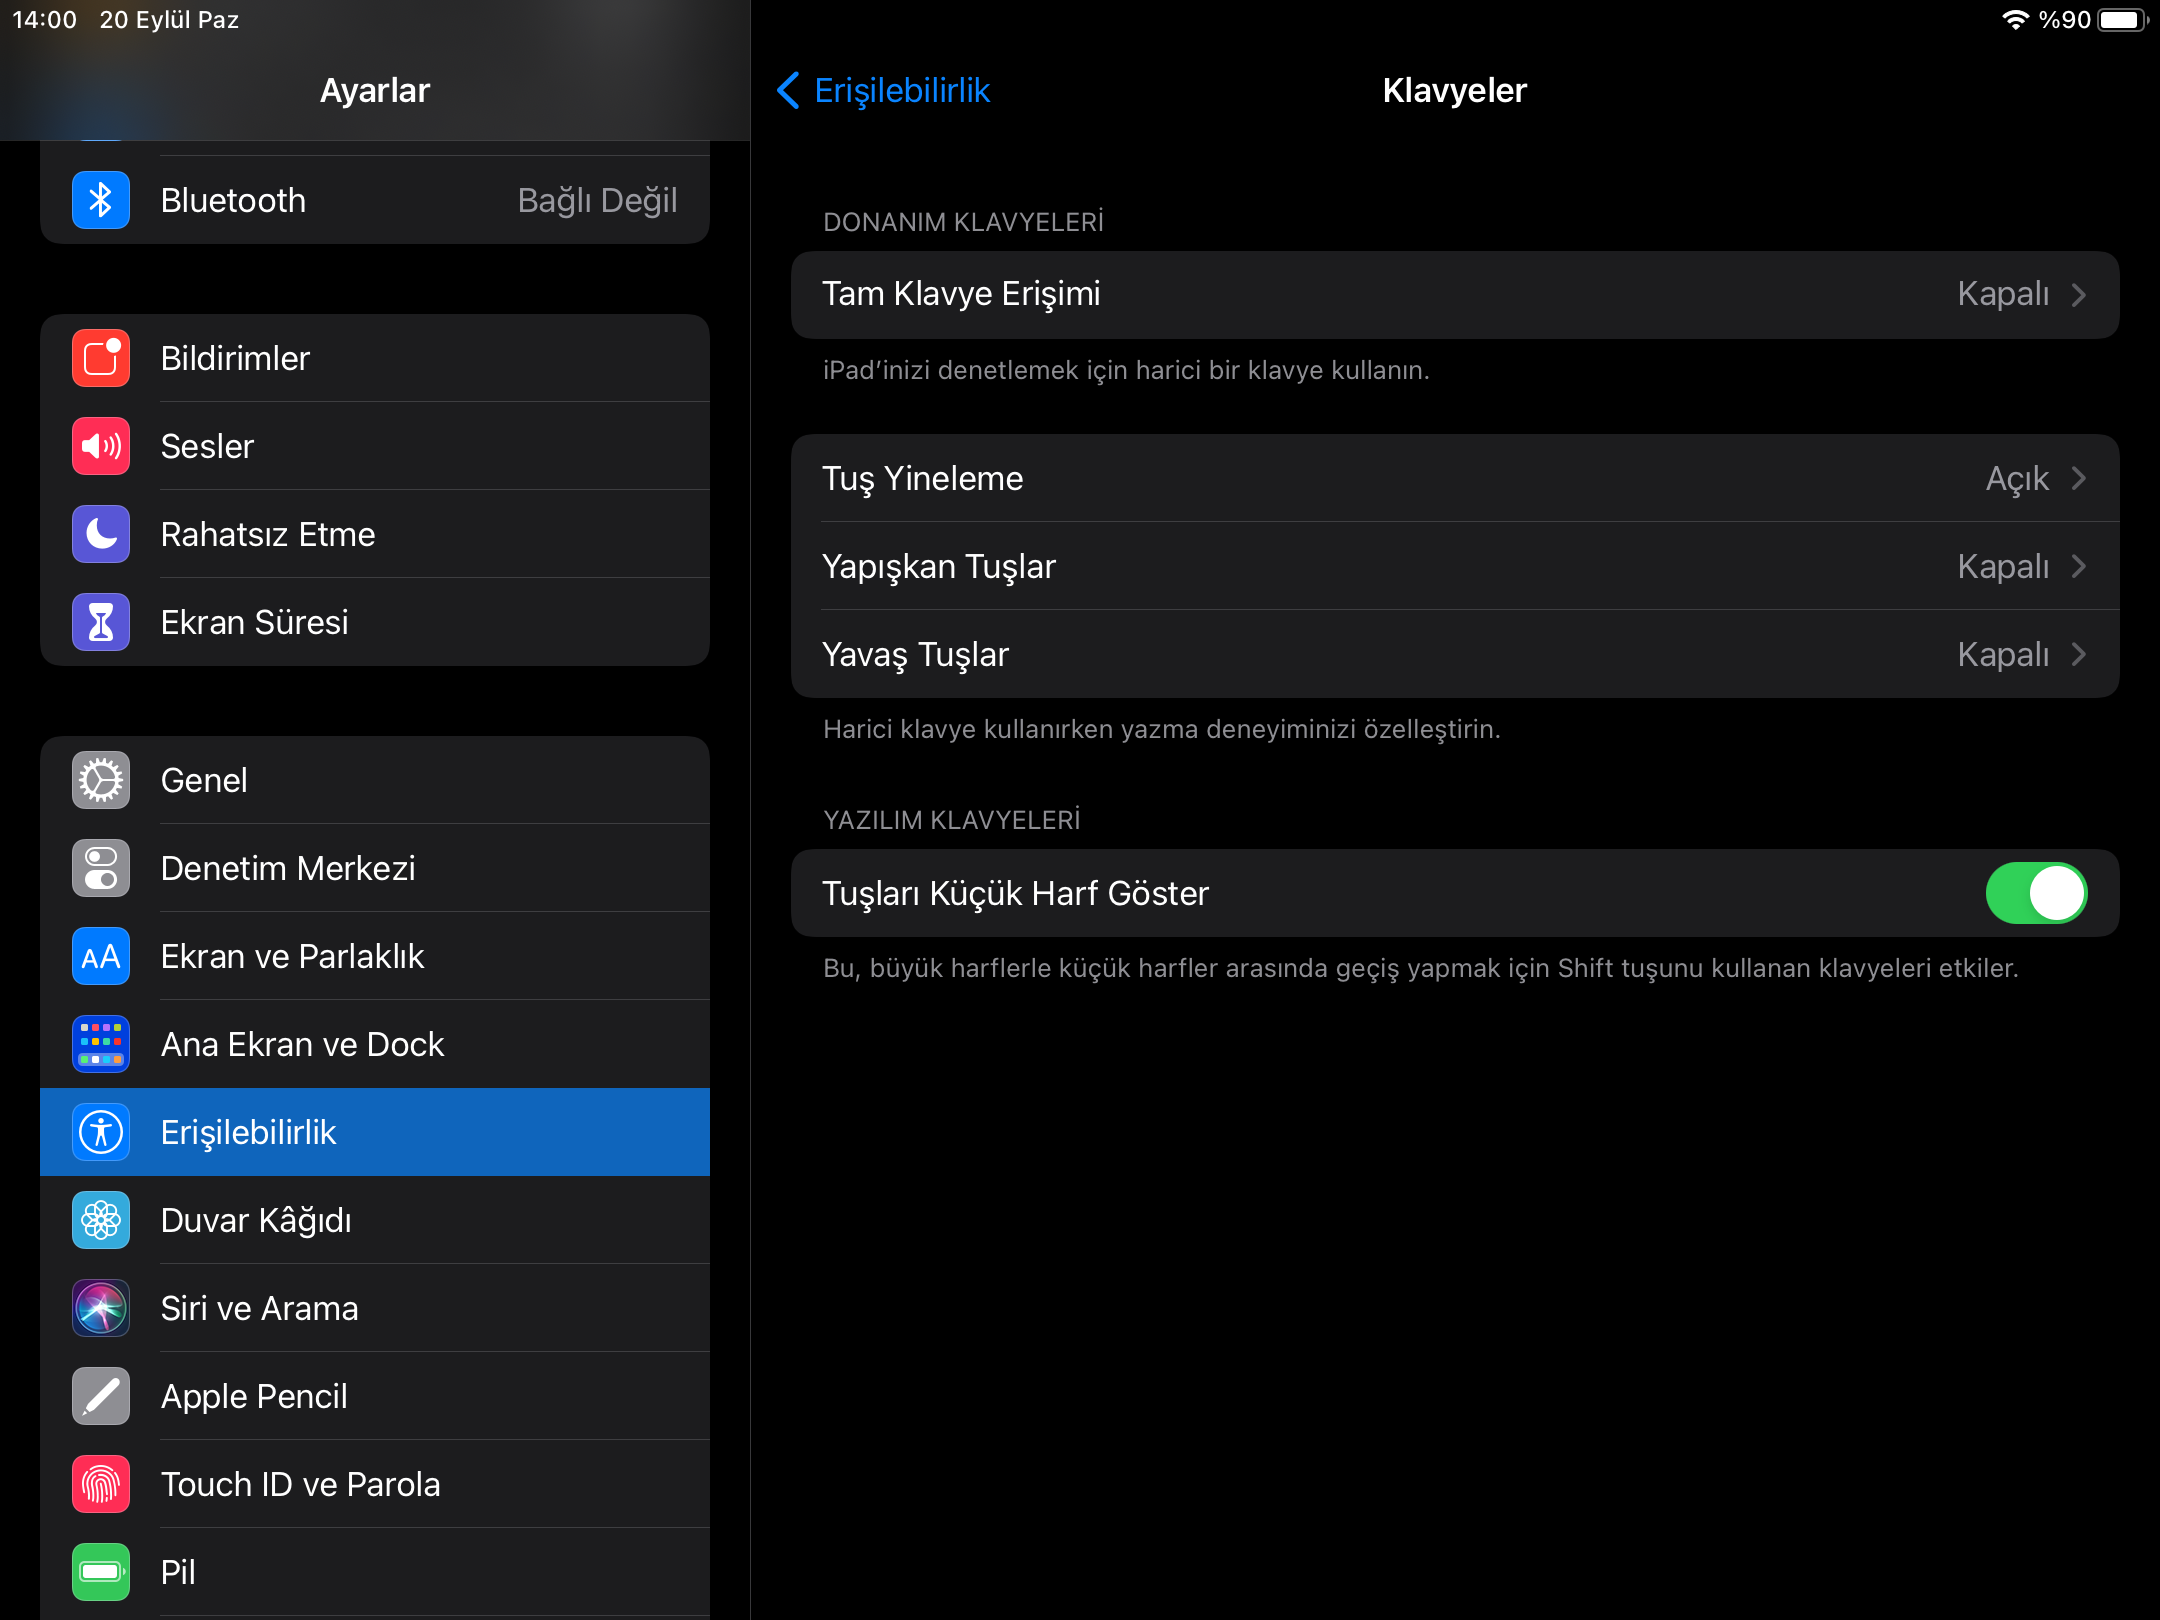Tap the Bluetooth icon in sidebar
Screen dimensions: 2160x1620
(x=100, y=200)
